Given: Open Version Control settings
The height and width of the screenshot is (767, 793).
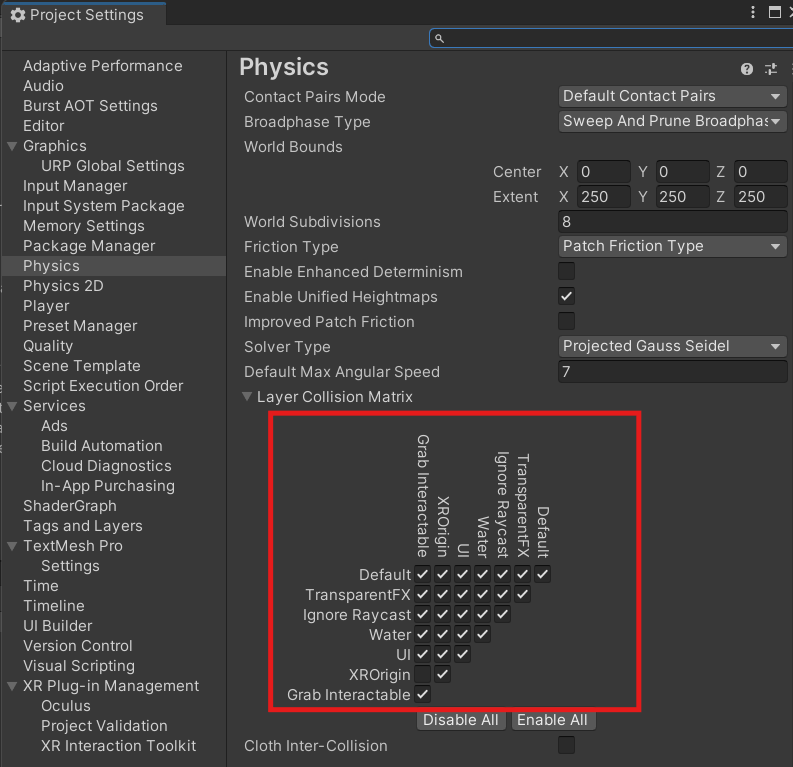Looking at the screenshot, I should (x=78, y=646).
